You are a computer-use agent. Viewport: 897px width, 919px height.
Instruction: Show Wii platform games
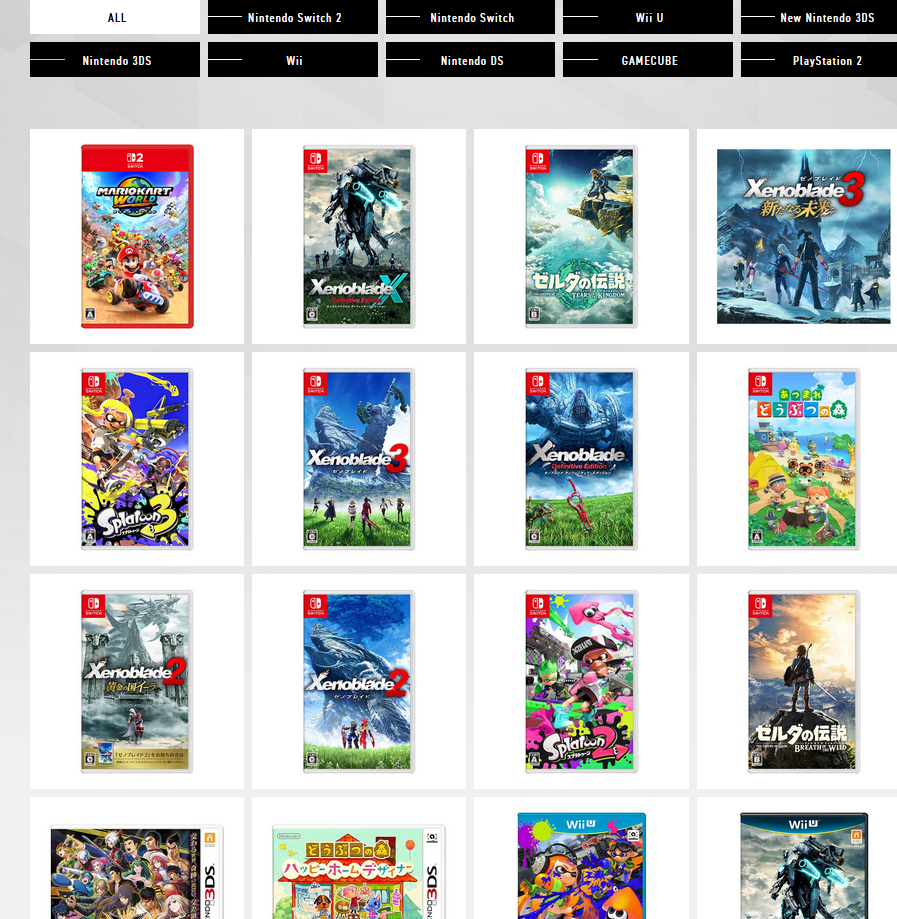click(293, 60)
